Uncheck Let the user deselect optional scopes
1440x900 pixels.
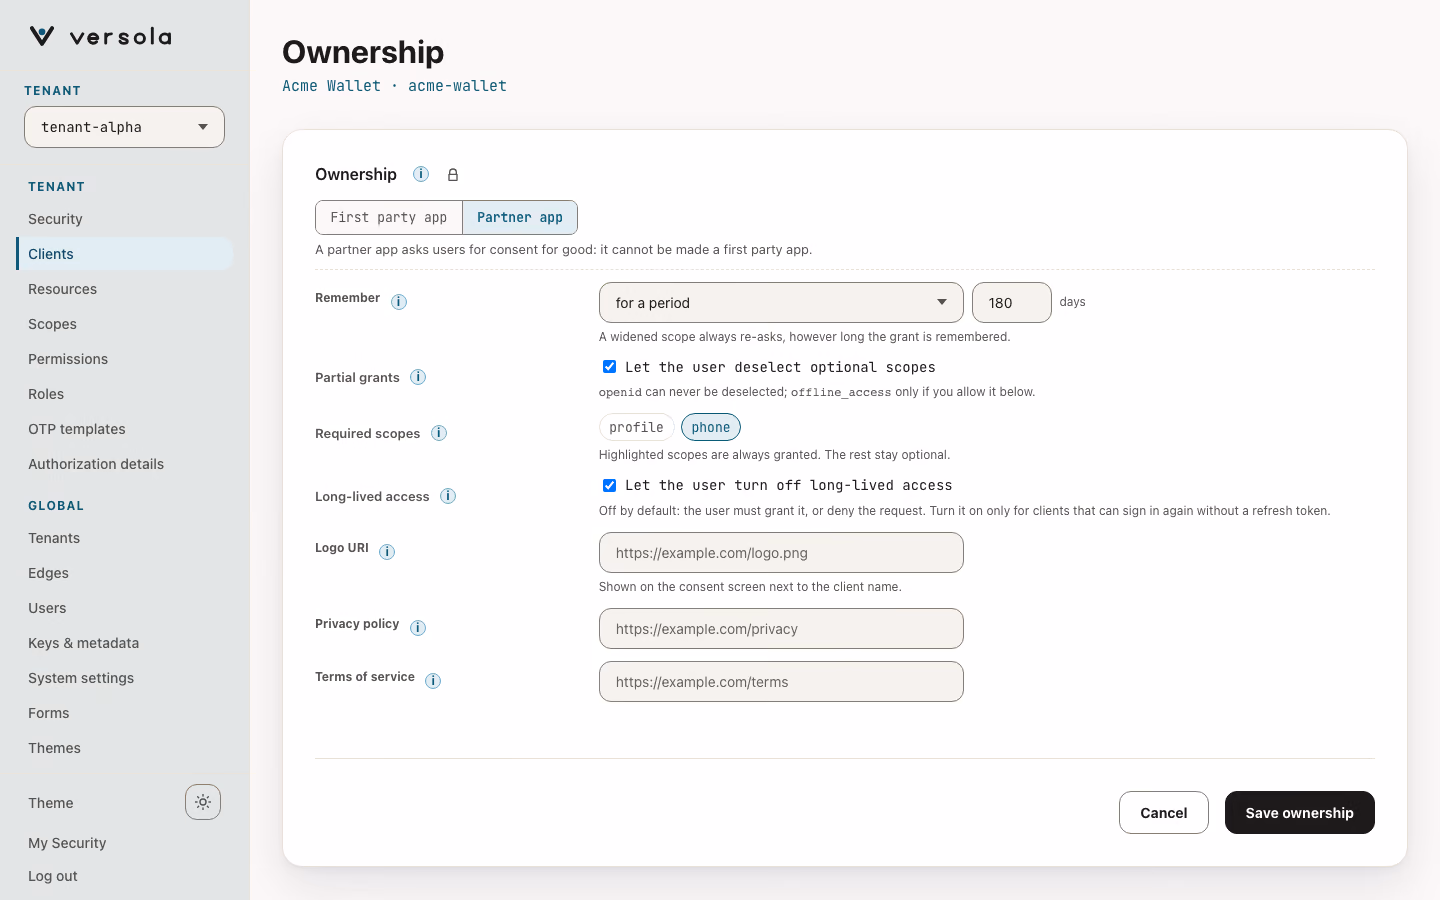(609, 367)
